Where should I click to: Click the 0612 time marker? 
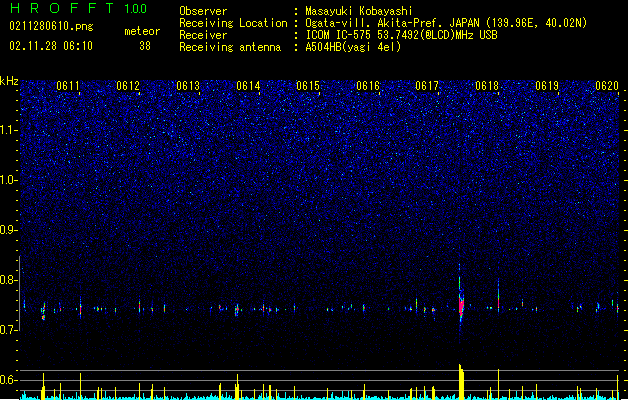[x=128, y=86]
